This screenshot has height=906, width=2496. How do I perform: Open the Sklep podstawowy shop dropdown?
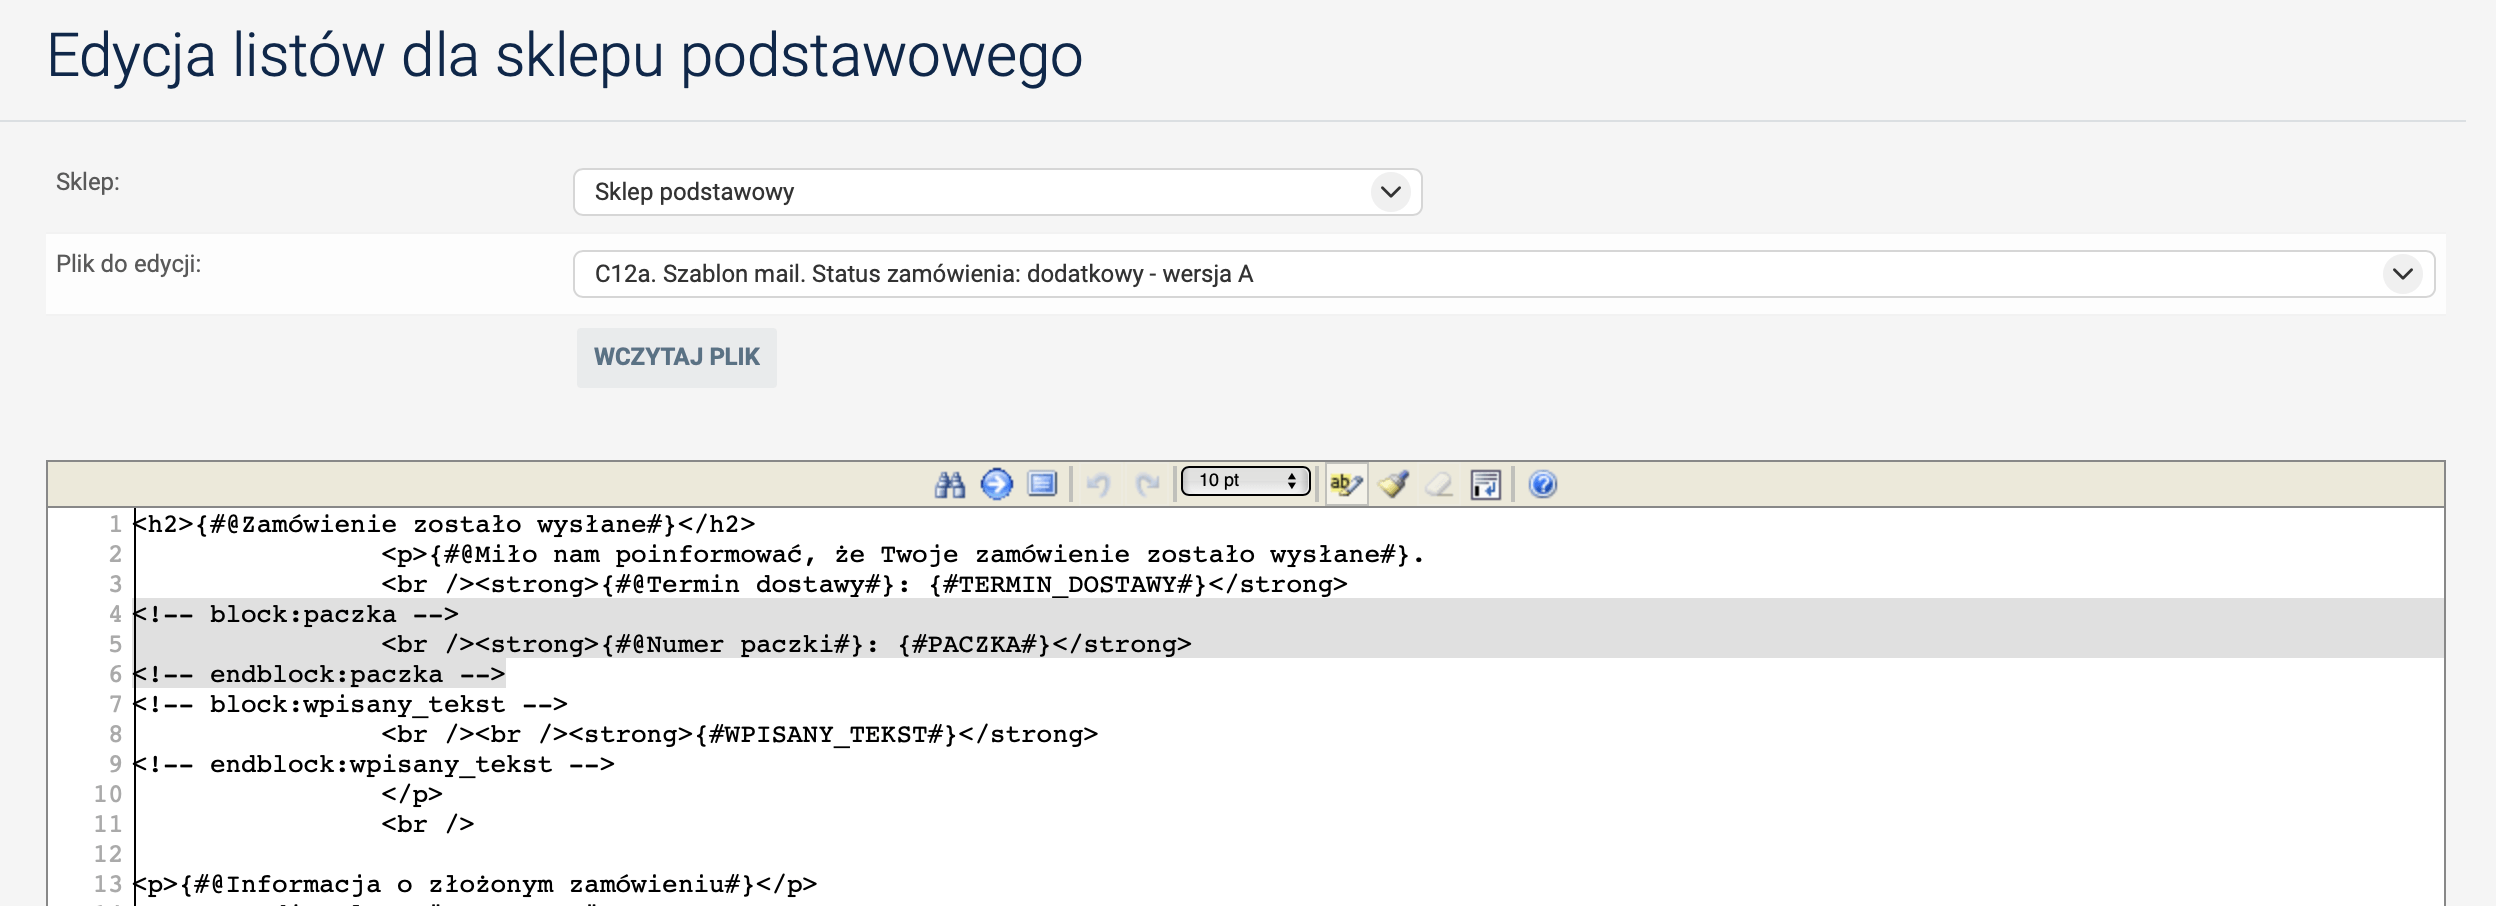pos(997,192)
